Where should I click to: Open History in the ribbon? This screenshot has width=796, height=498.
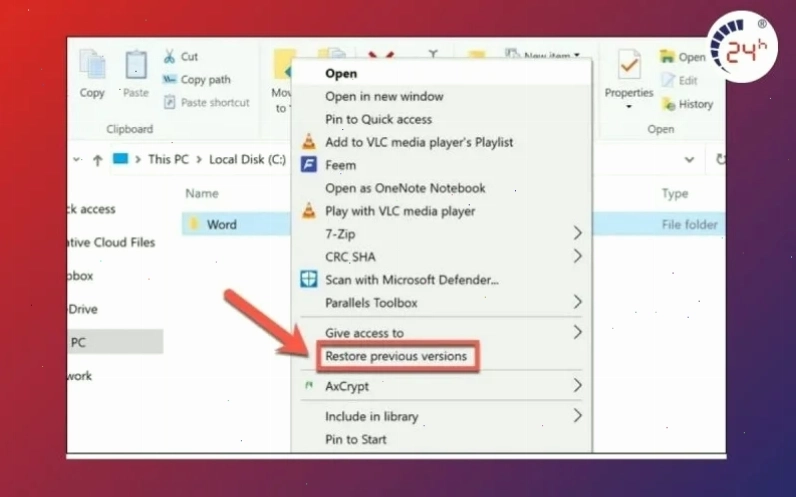pyautogui.click(x=687, y=104)
